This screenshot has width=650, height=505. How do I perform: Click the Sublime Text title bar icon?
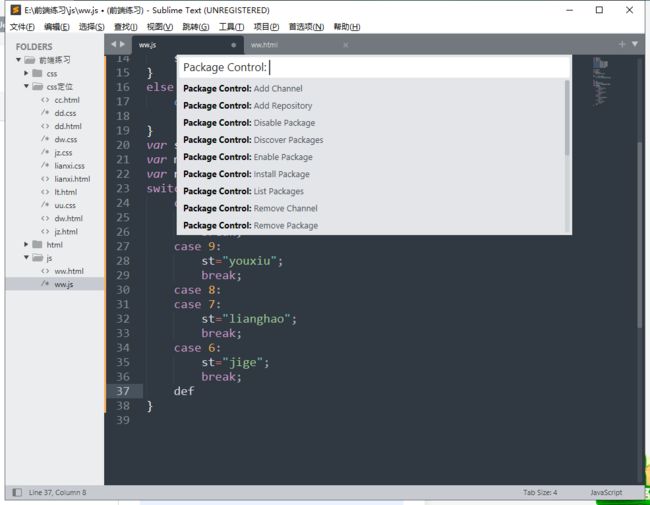coord(15,10)
